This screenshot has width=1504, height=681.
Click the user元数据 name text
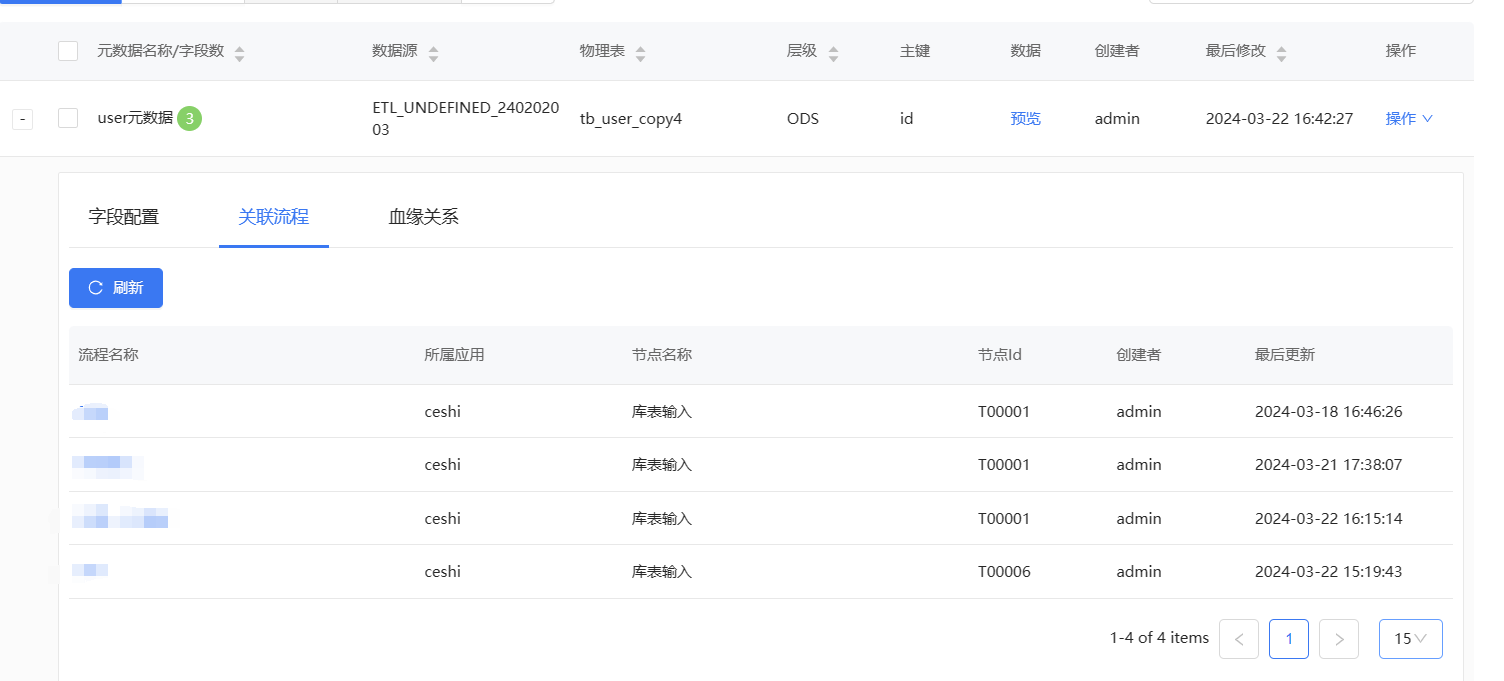tap(135, 118)
